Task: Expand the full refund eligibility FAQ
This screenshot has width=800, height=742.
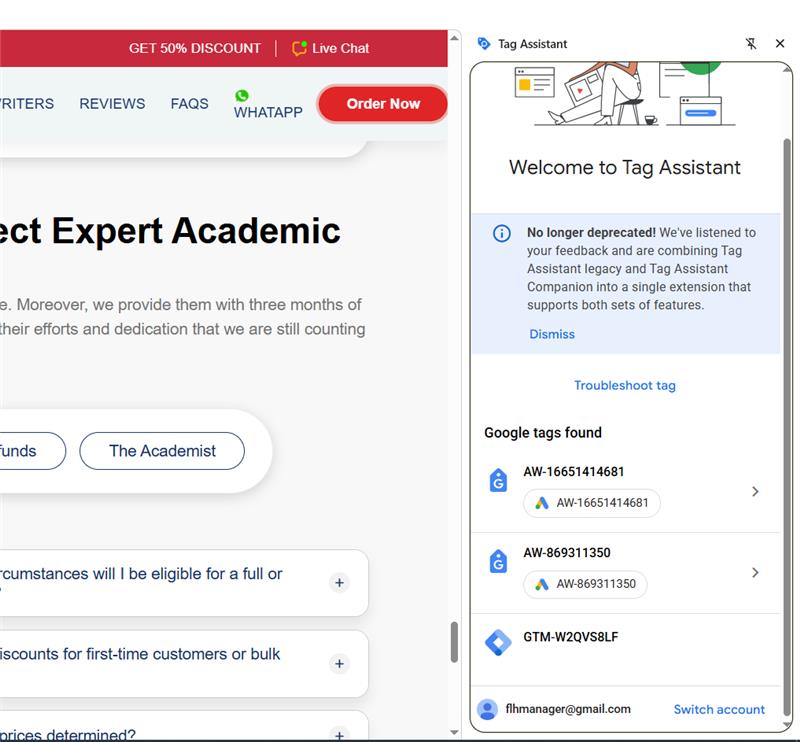Action: (x=339, y=583)
